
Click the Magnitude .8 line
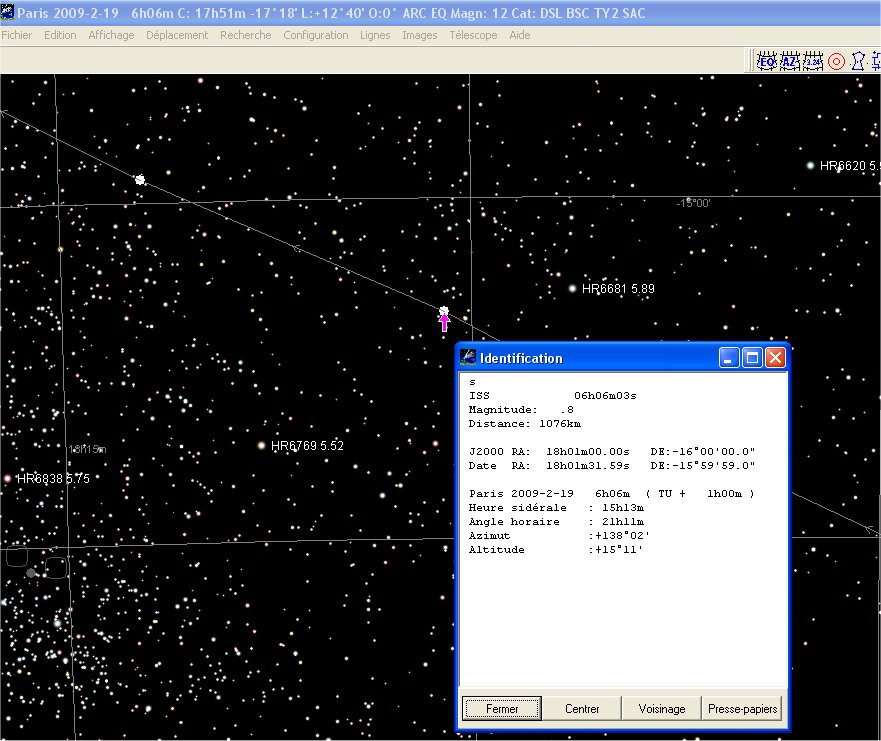[521, 410]
